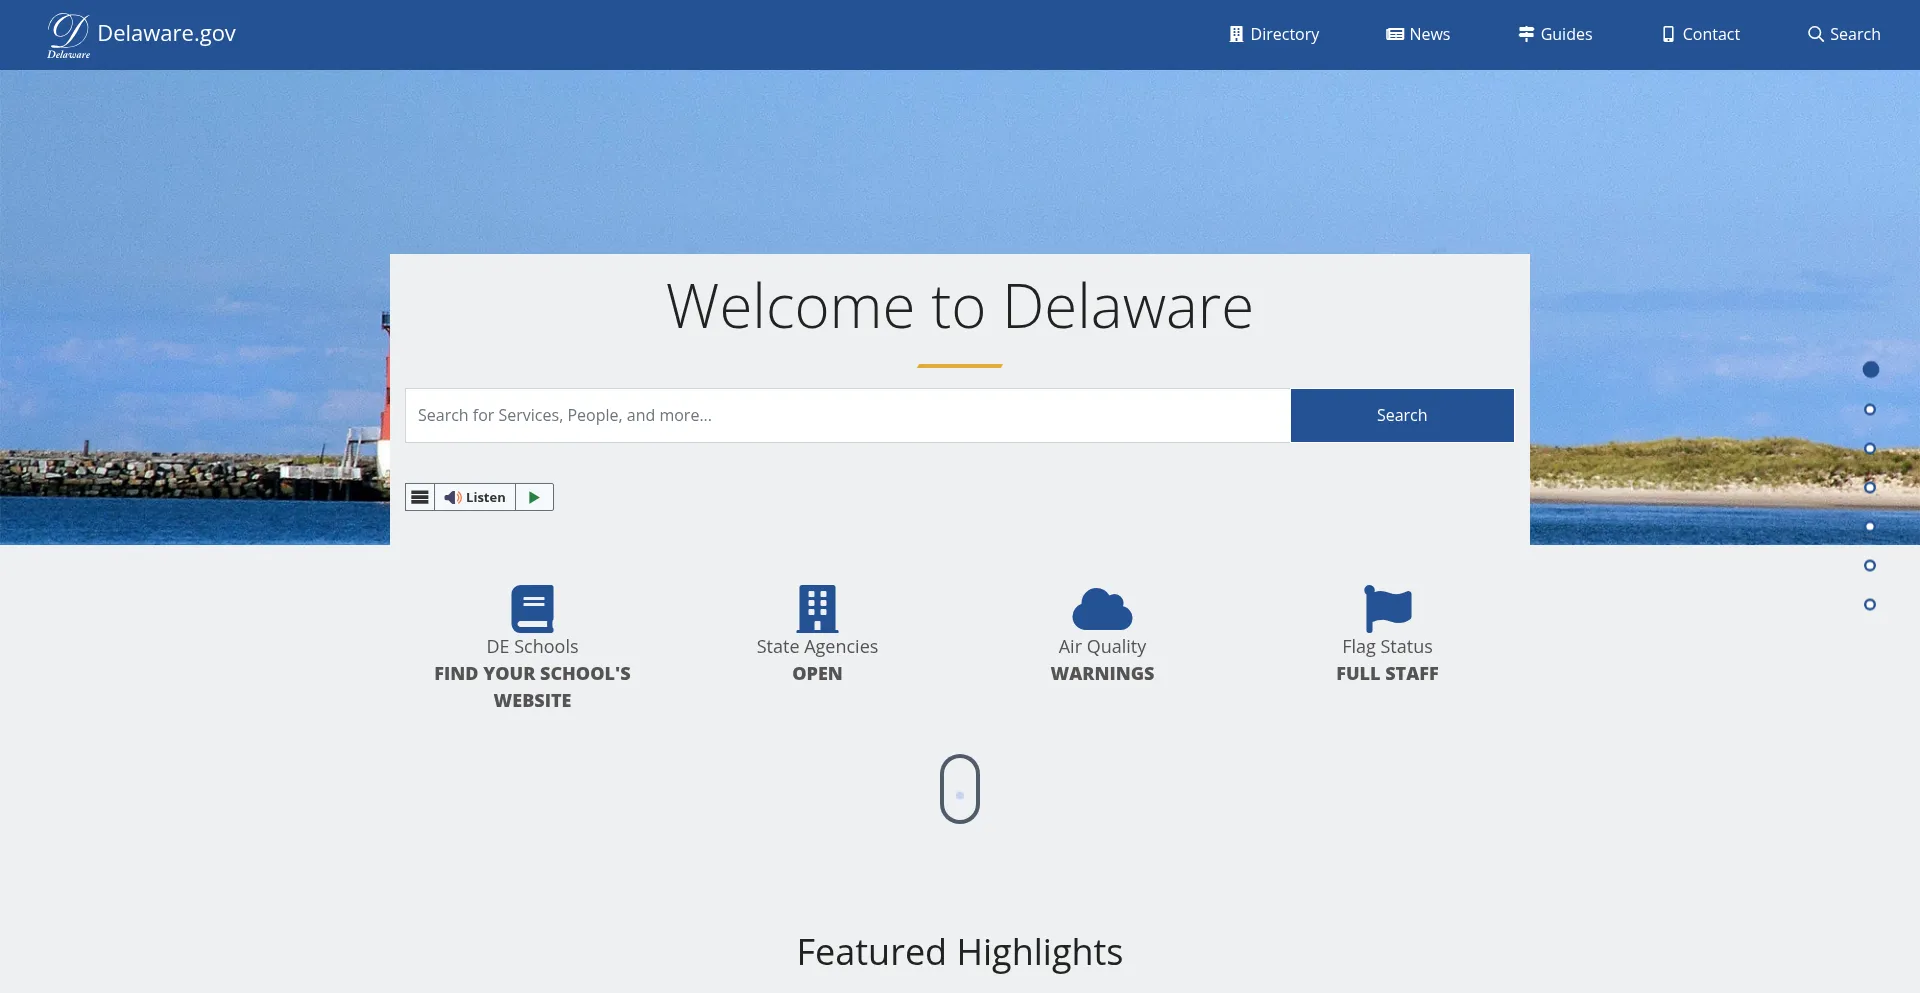Click the Delaware.gov logo icon

[x=68, y=35]
